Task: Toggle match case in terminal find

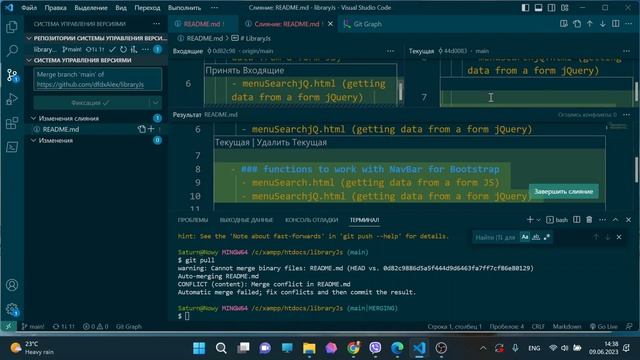Action: click(x=525, y=237)
